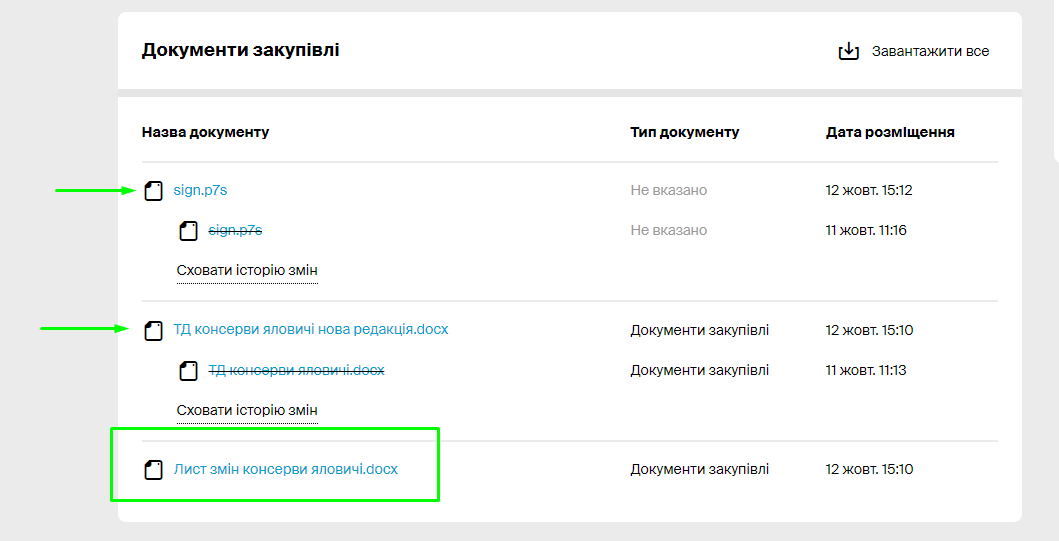Open the old struck-through sign.p7s link
The image size is (1059, 541).
235,231
